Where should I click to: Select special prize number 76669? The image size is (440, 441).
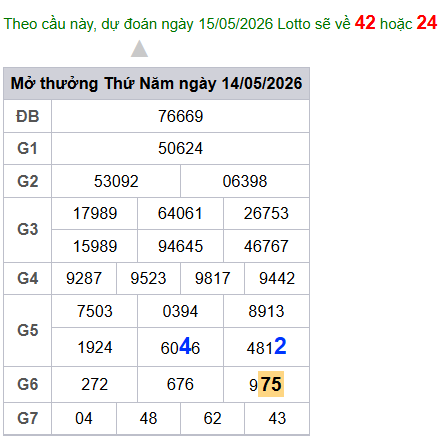tap(180, 116)
